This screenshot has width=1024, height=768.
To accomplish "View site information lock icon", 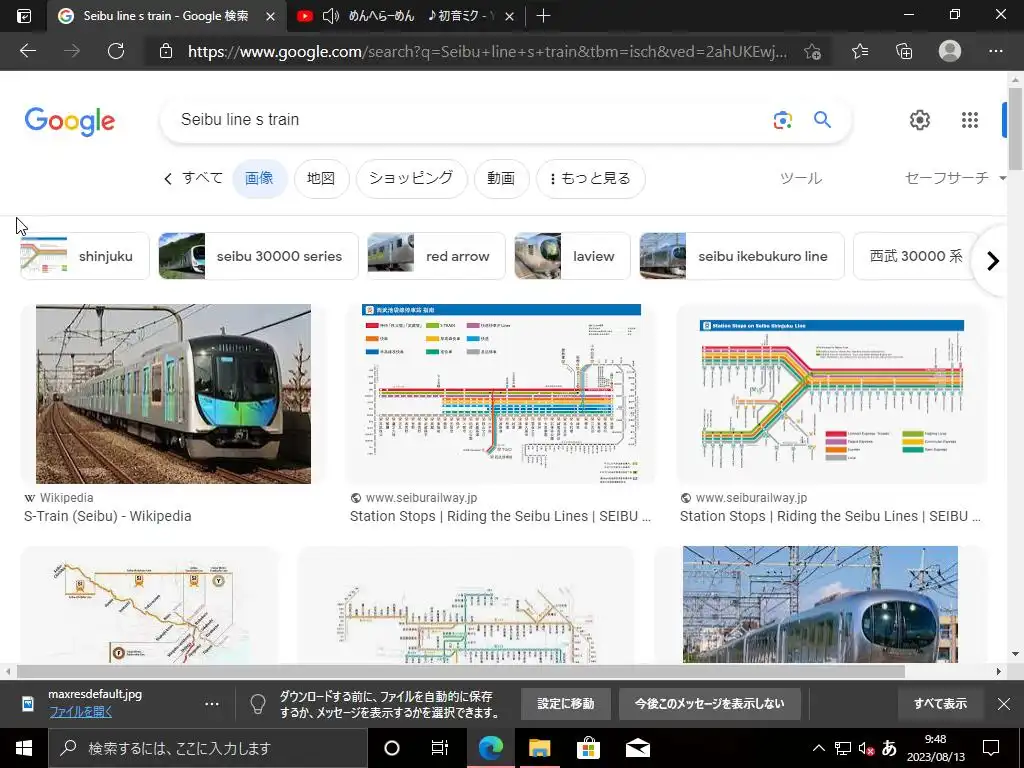I will pyautogui.click(x=166, y=51).
